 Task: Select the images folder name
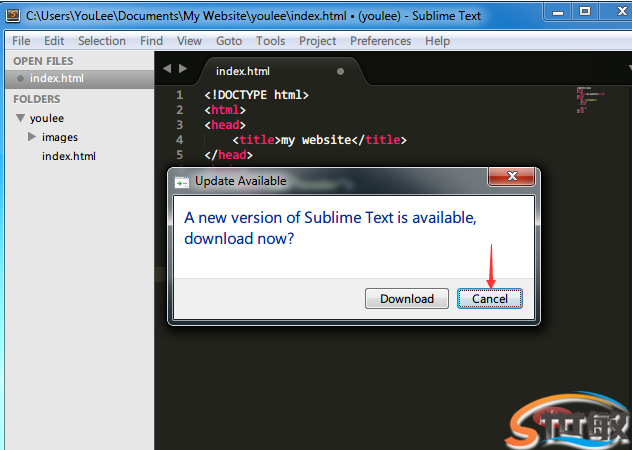[x=60, y=138]
